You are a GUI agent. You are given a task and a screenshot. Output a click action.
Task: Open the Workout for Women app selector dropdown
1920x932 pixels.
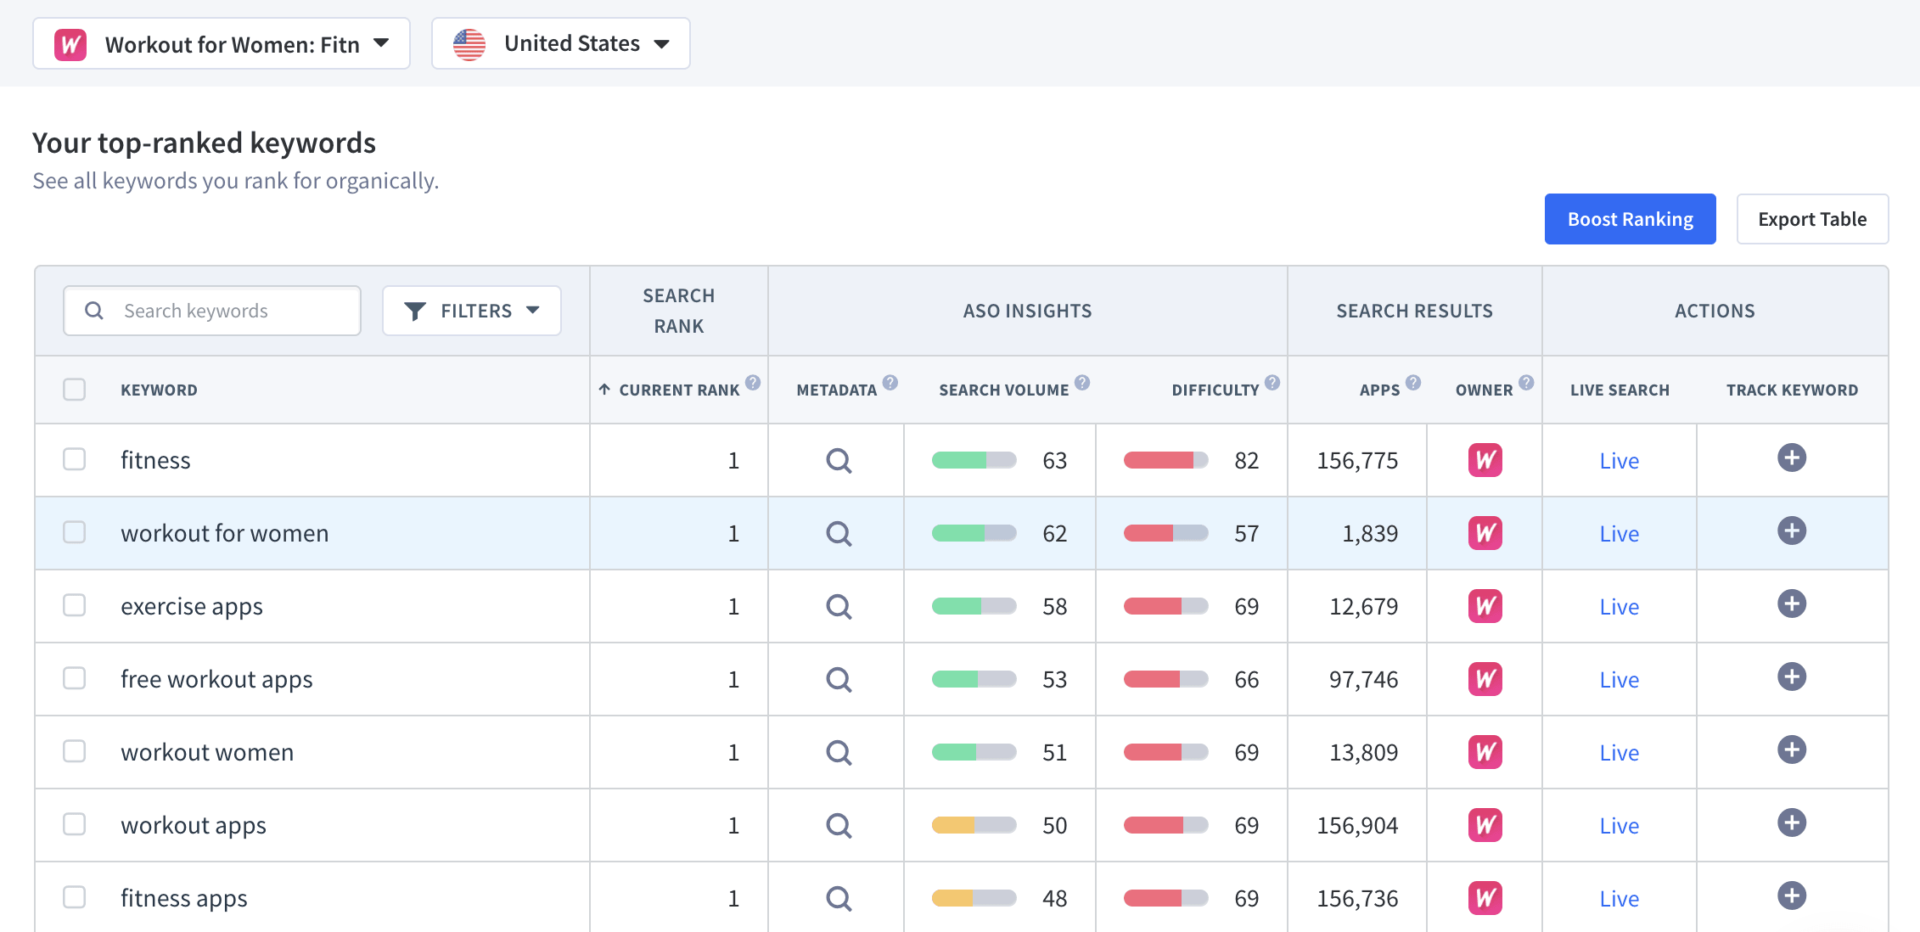point(221,44)
